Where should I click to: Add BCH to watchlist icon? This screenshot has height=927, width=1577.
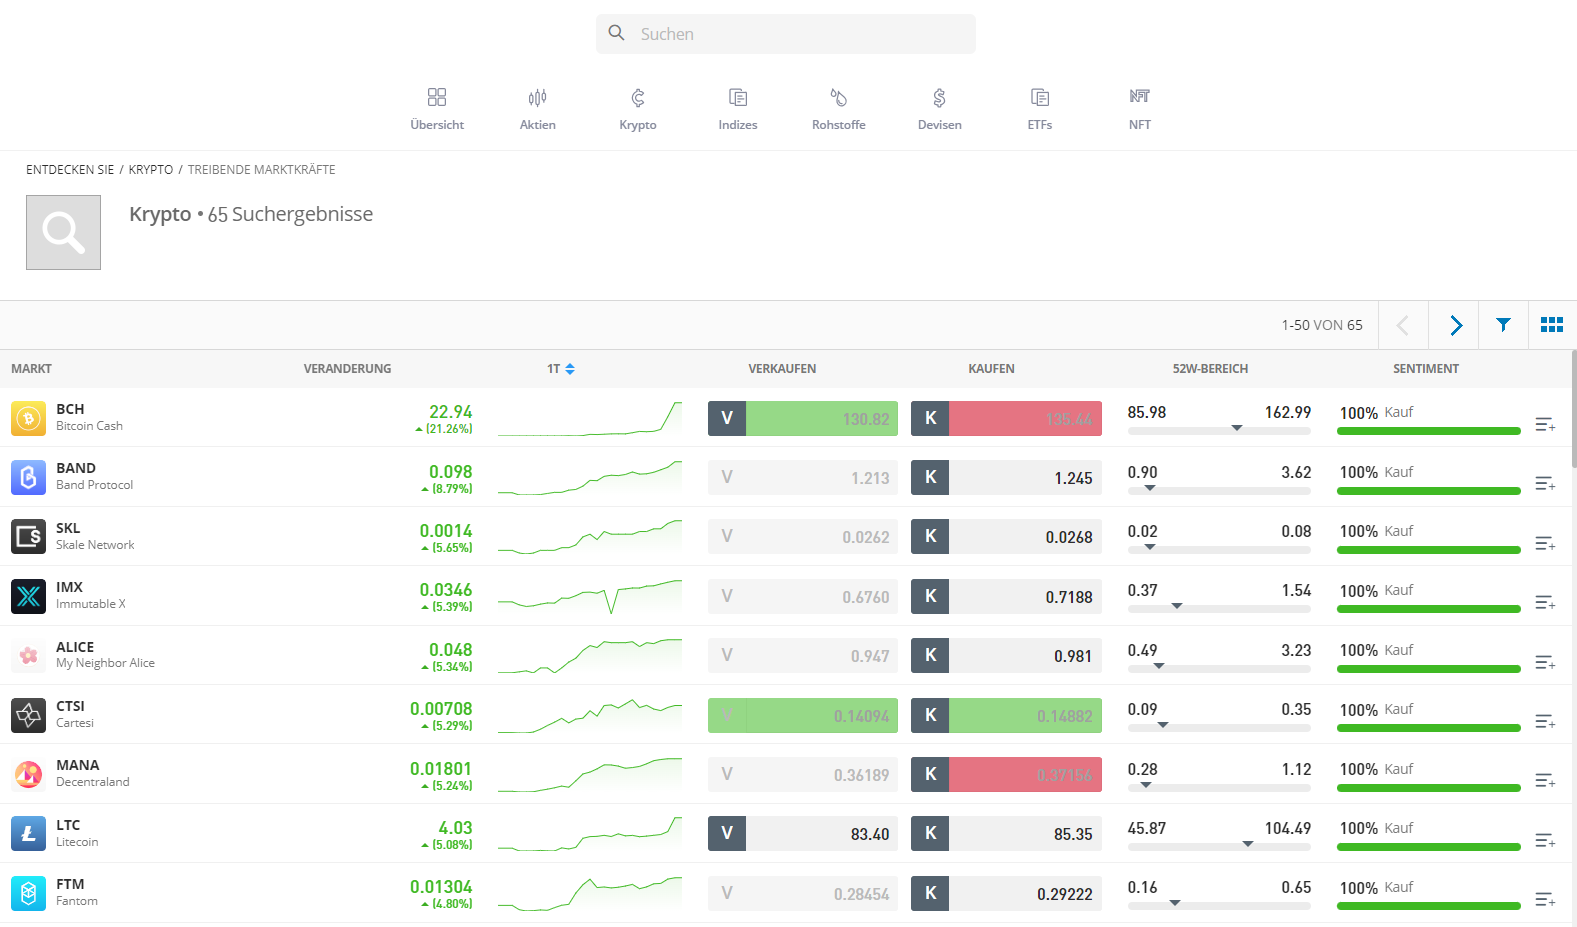(1545, 425)
